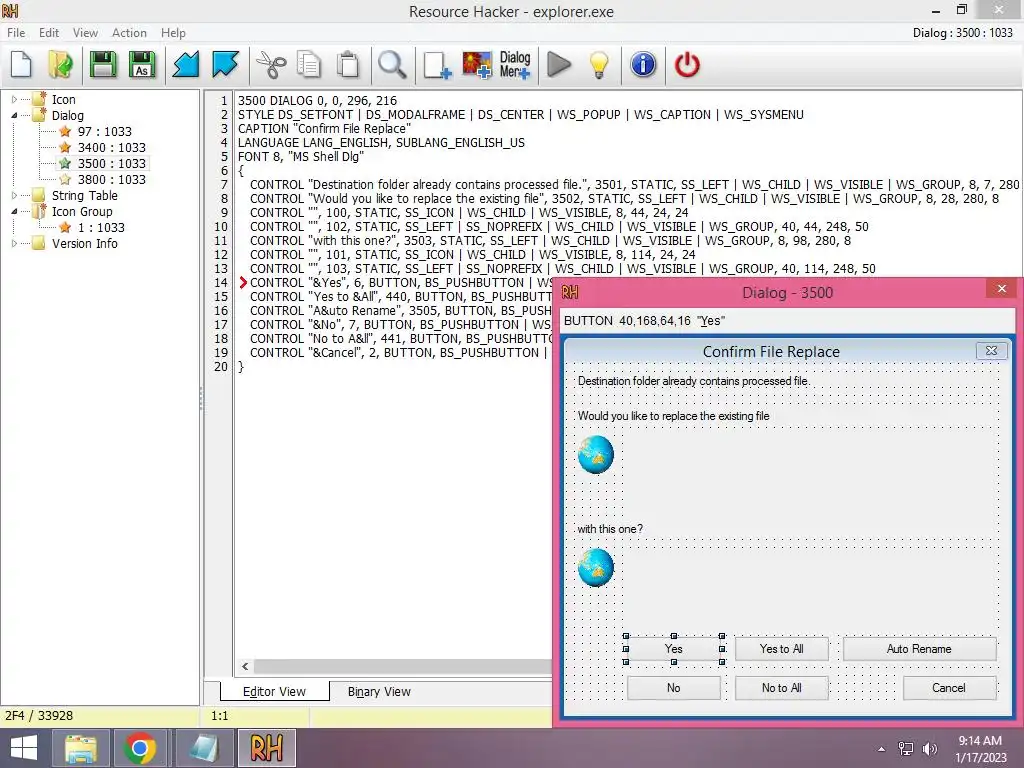Collapse the Icon Group tree folder
This screenshot has width=1024, height=768.
point(14,212)
